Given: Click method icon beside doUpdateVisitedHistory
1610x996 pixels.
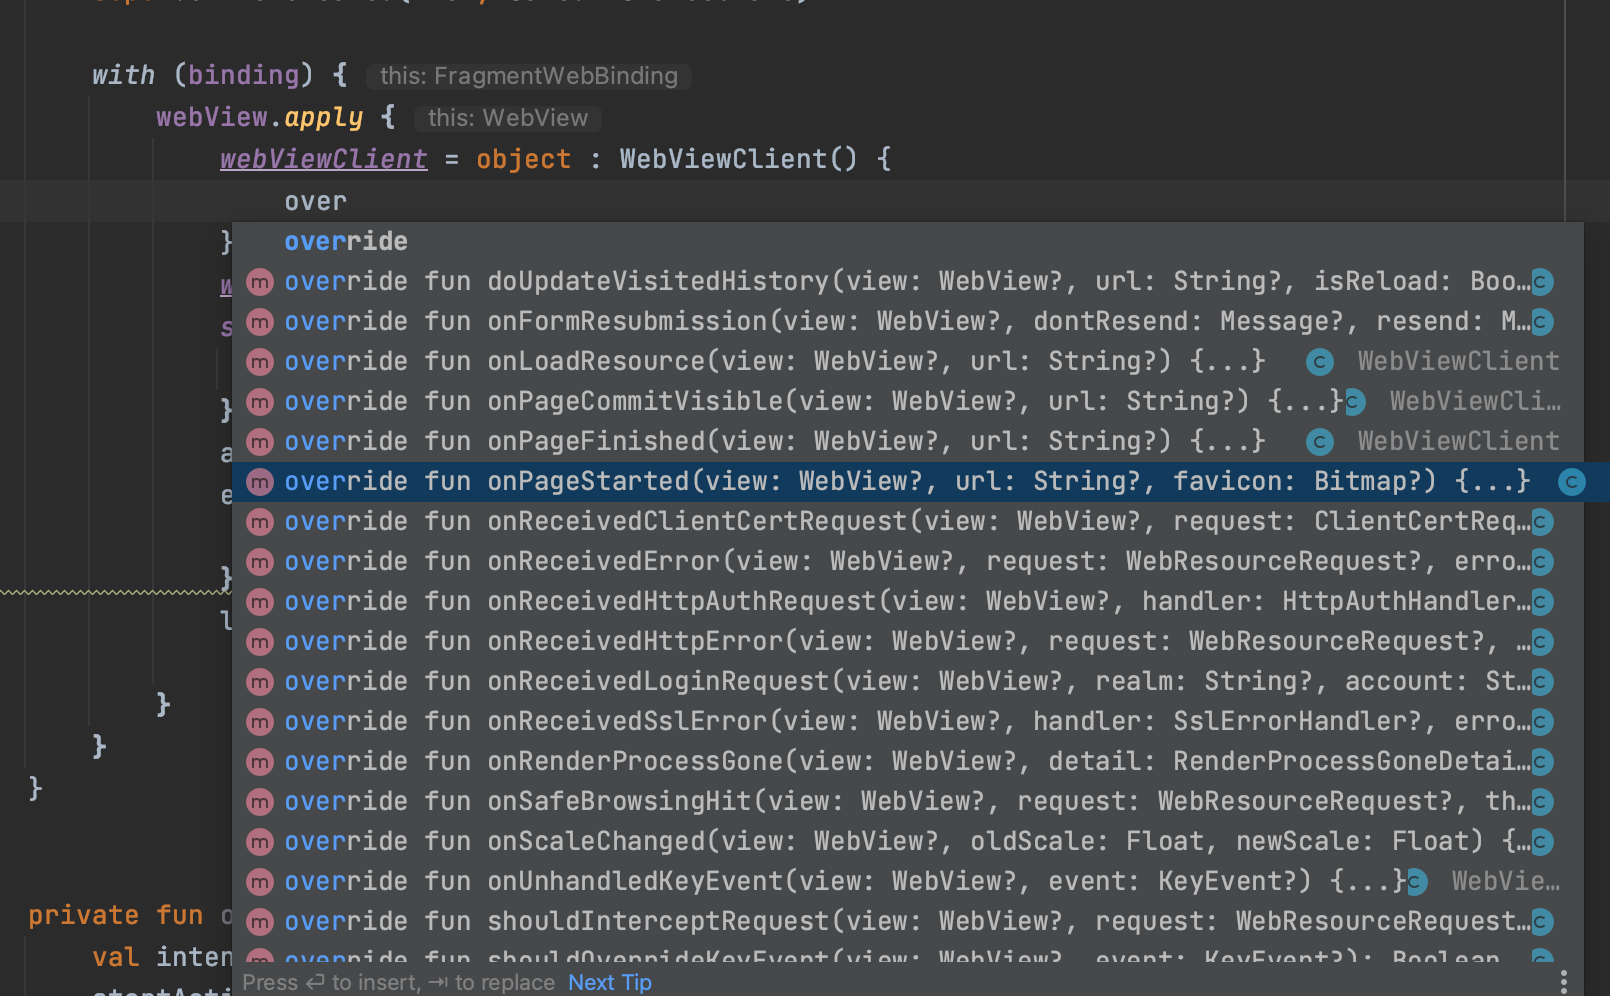Looking at the screenshot, I should 260,282.
